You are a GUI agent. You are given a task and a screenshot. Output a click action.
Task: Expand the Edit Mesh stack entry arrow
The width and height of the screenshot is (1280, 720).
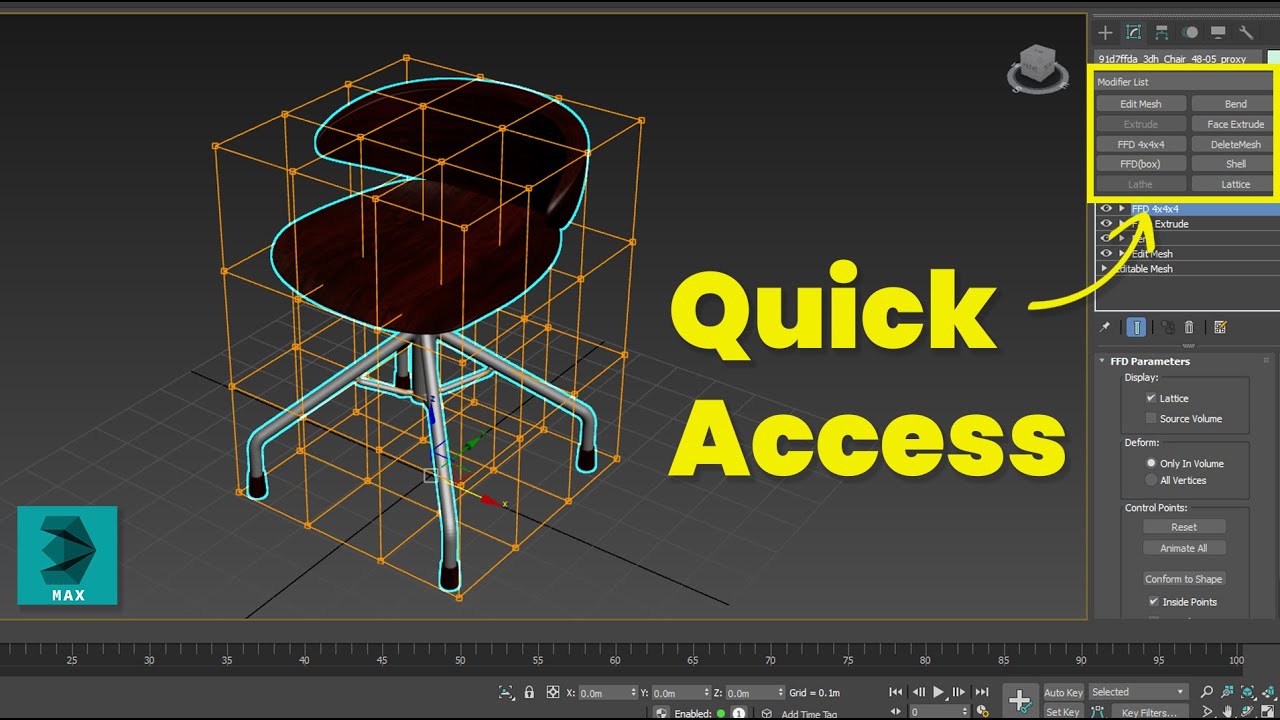[x=1122, y=254]
